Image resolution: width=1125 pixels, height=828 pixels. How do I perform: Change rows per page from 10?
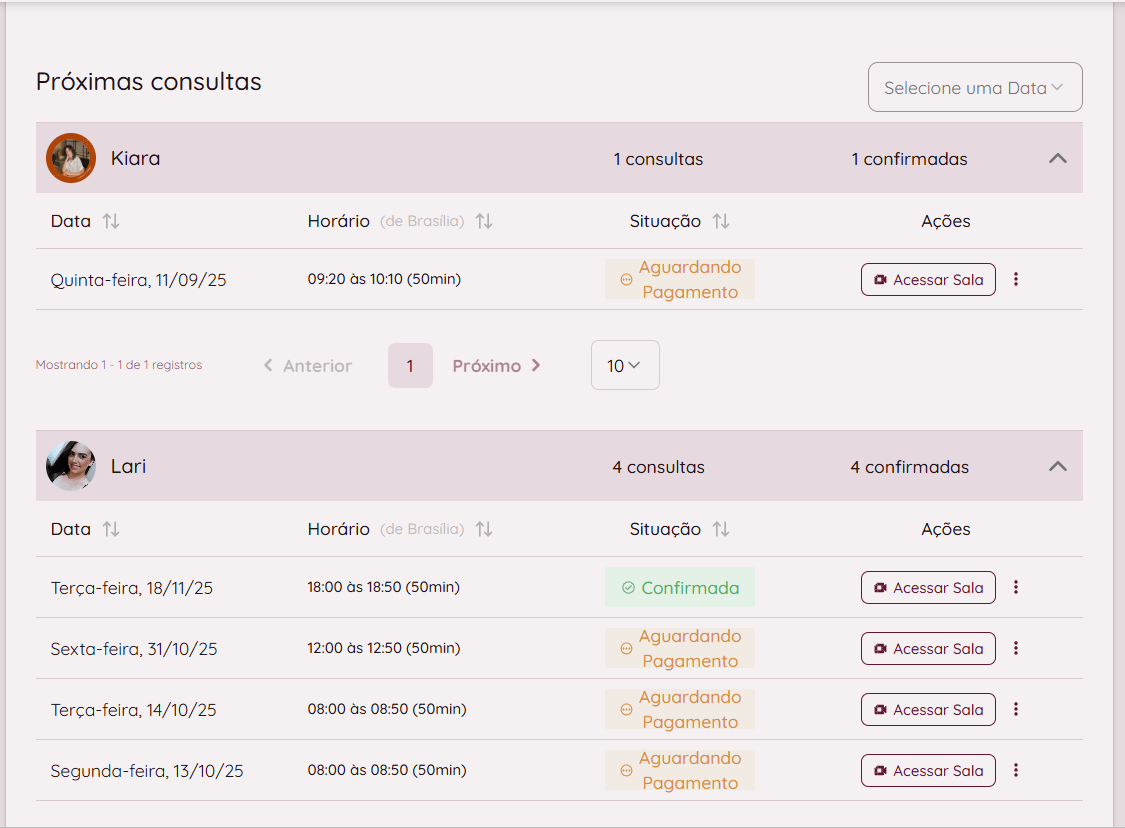click(624, 365)
